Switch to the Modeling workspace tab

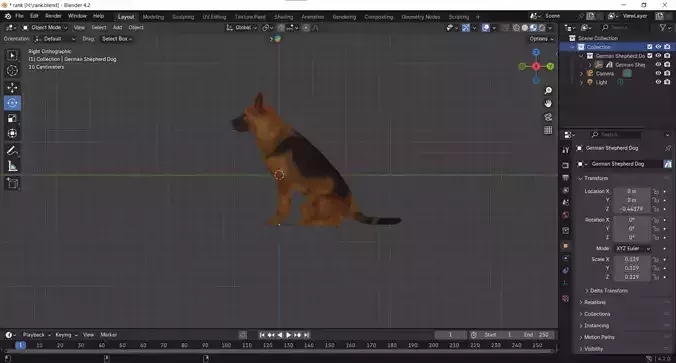[x=153, y=17]
